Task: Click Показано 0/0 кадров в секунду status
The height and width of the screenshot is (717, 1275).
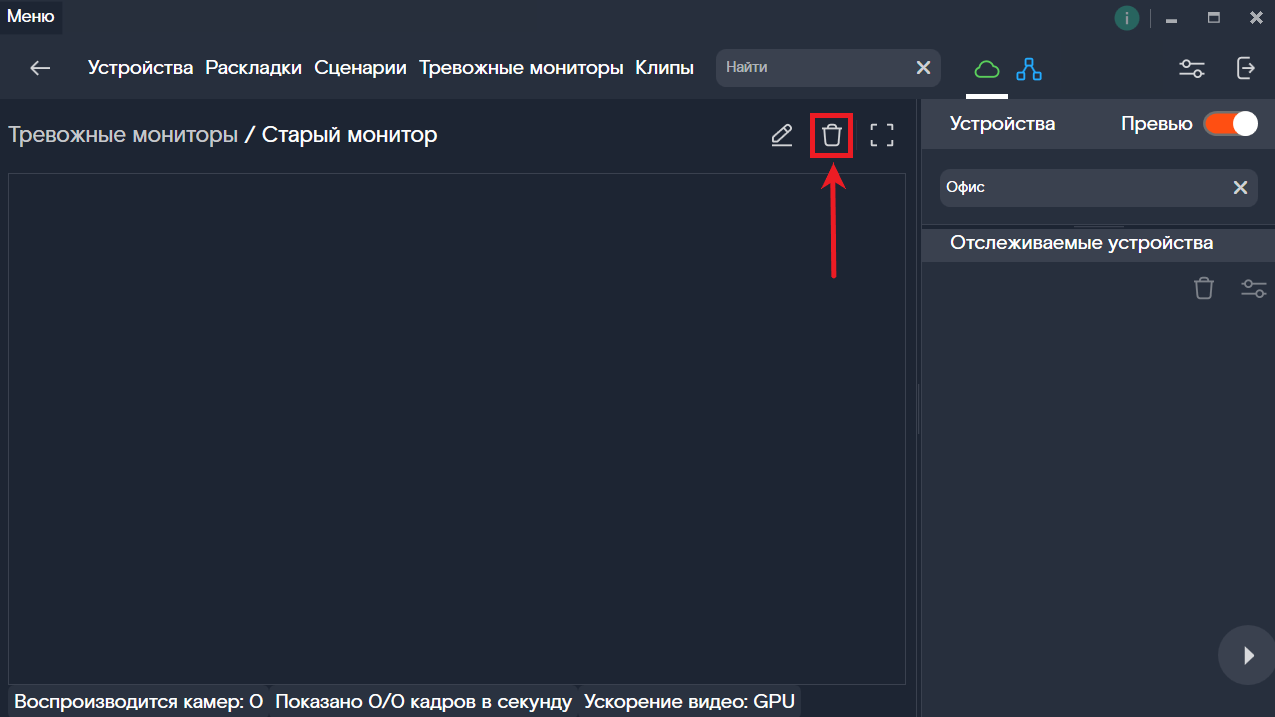Action: pyautogui.click(x=423, y=702)
